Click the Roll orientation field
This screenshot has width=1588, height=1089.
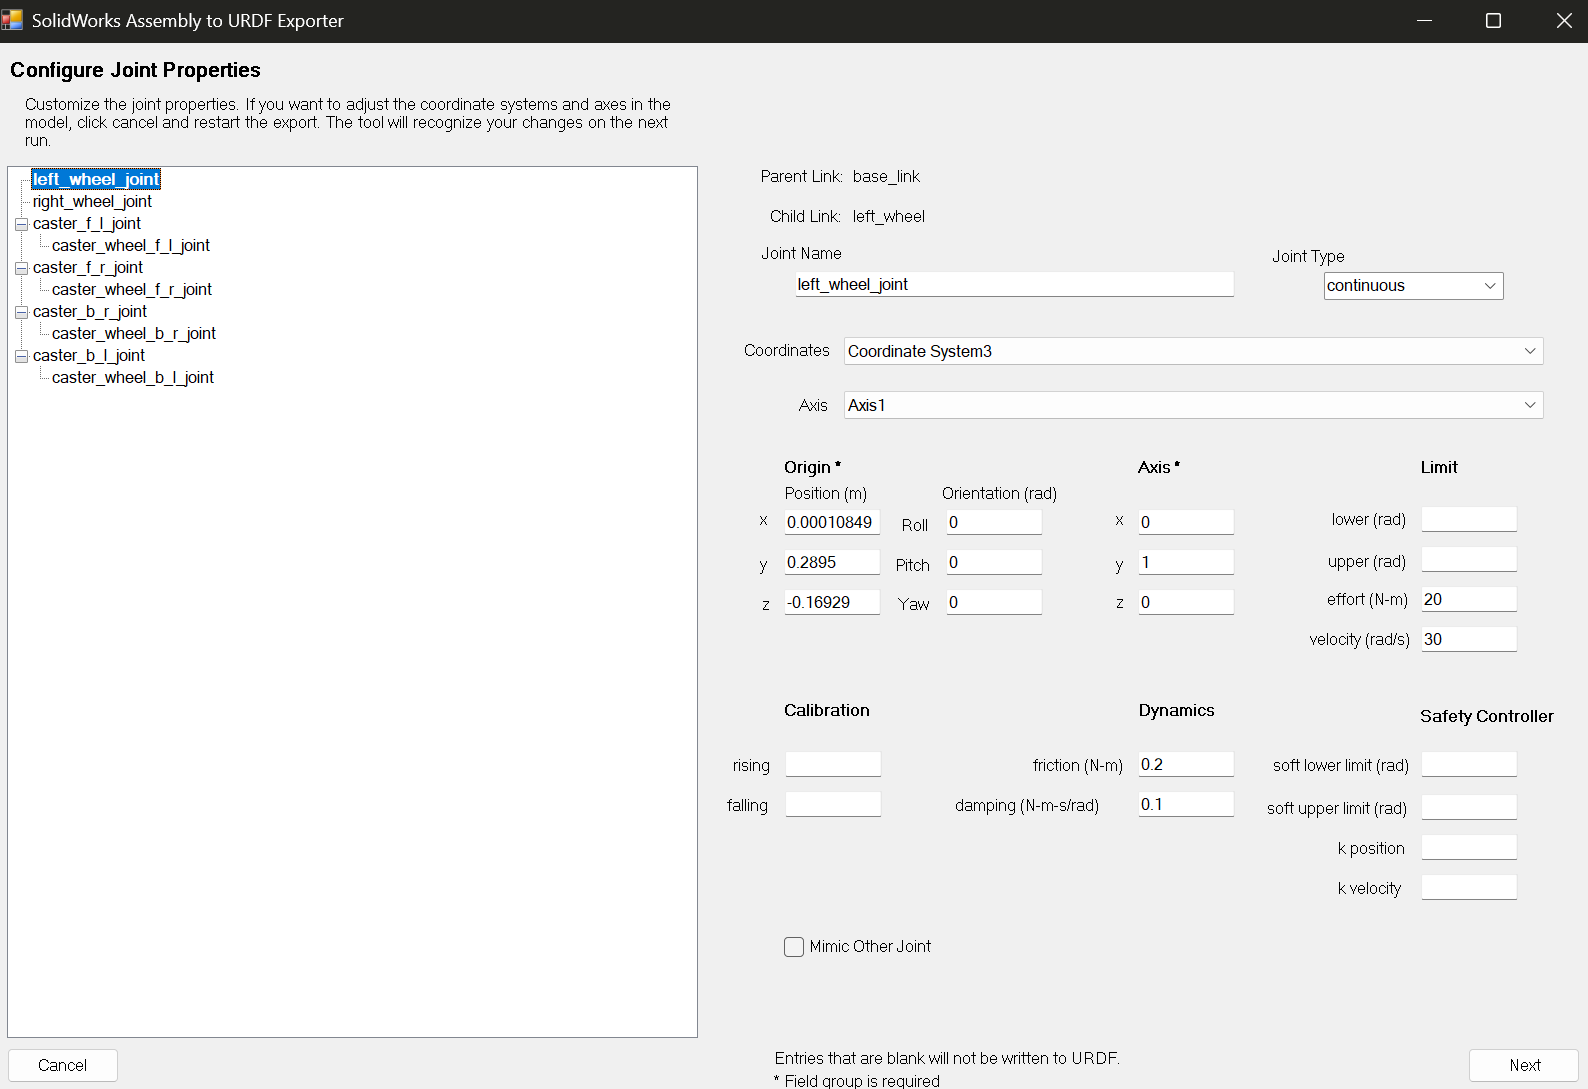pos(994,522)
